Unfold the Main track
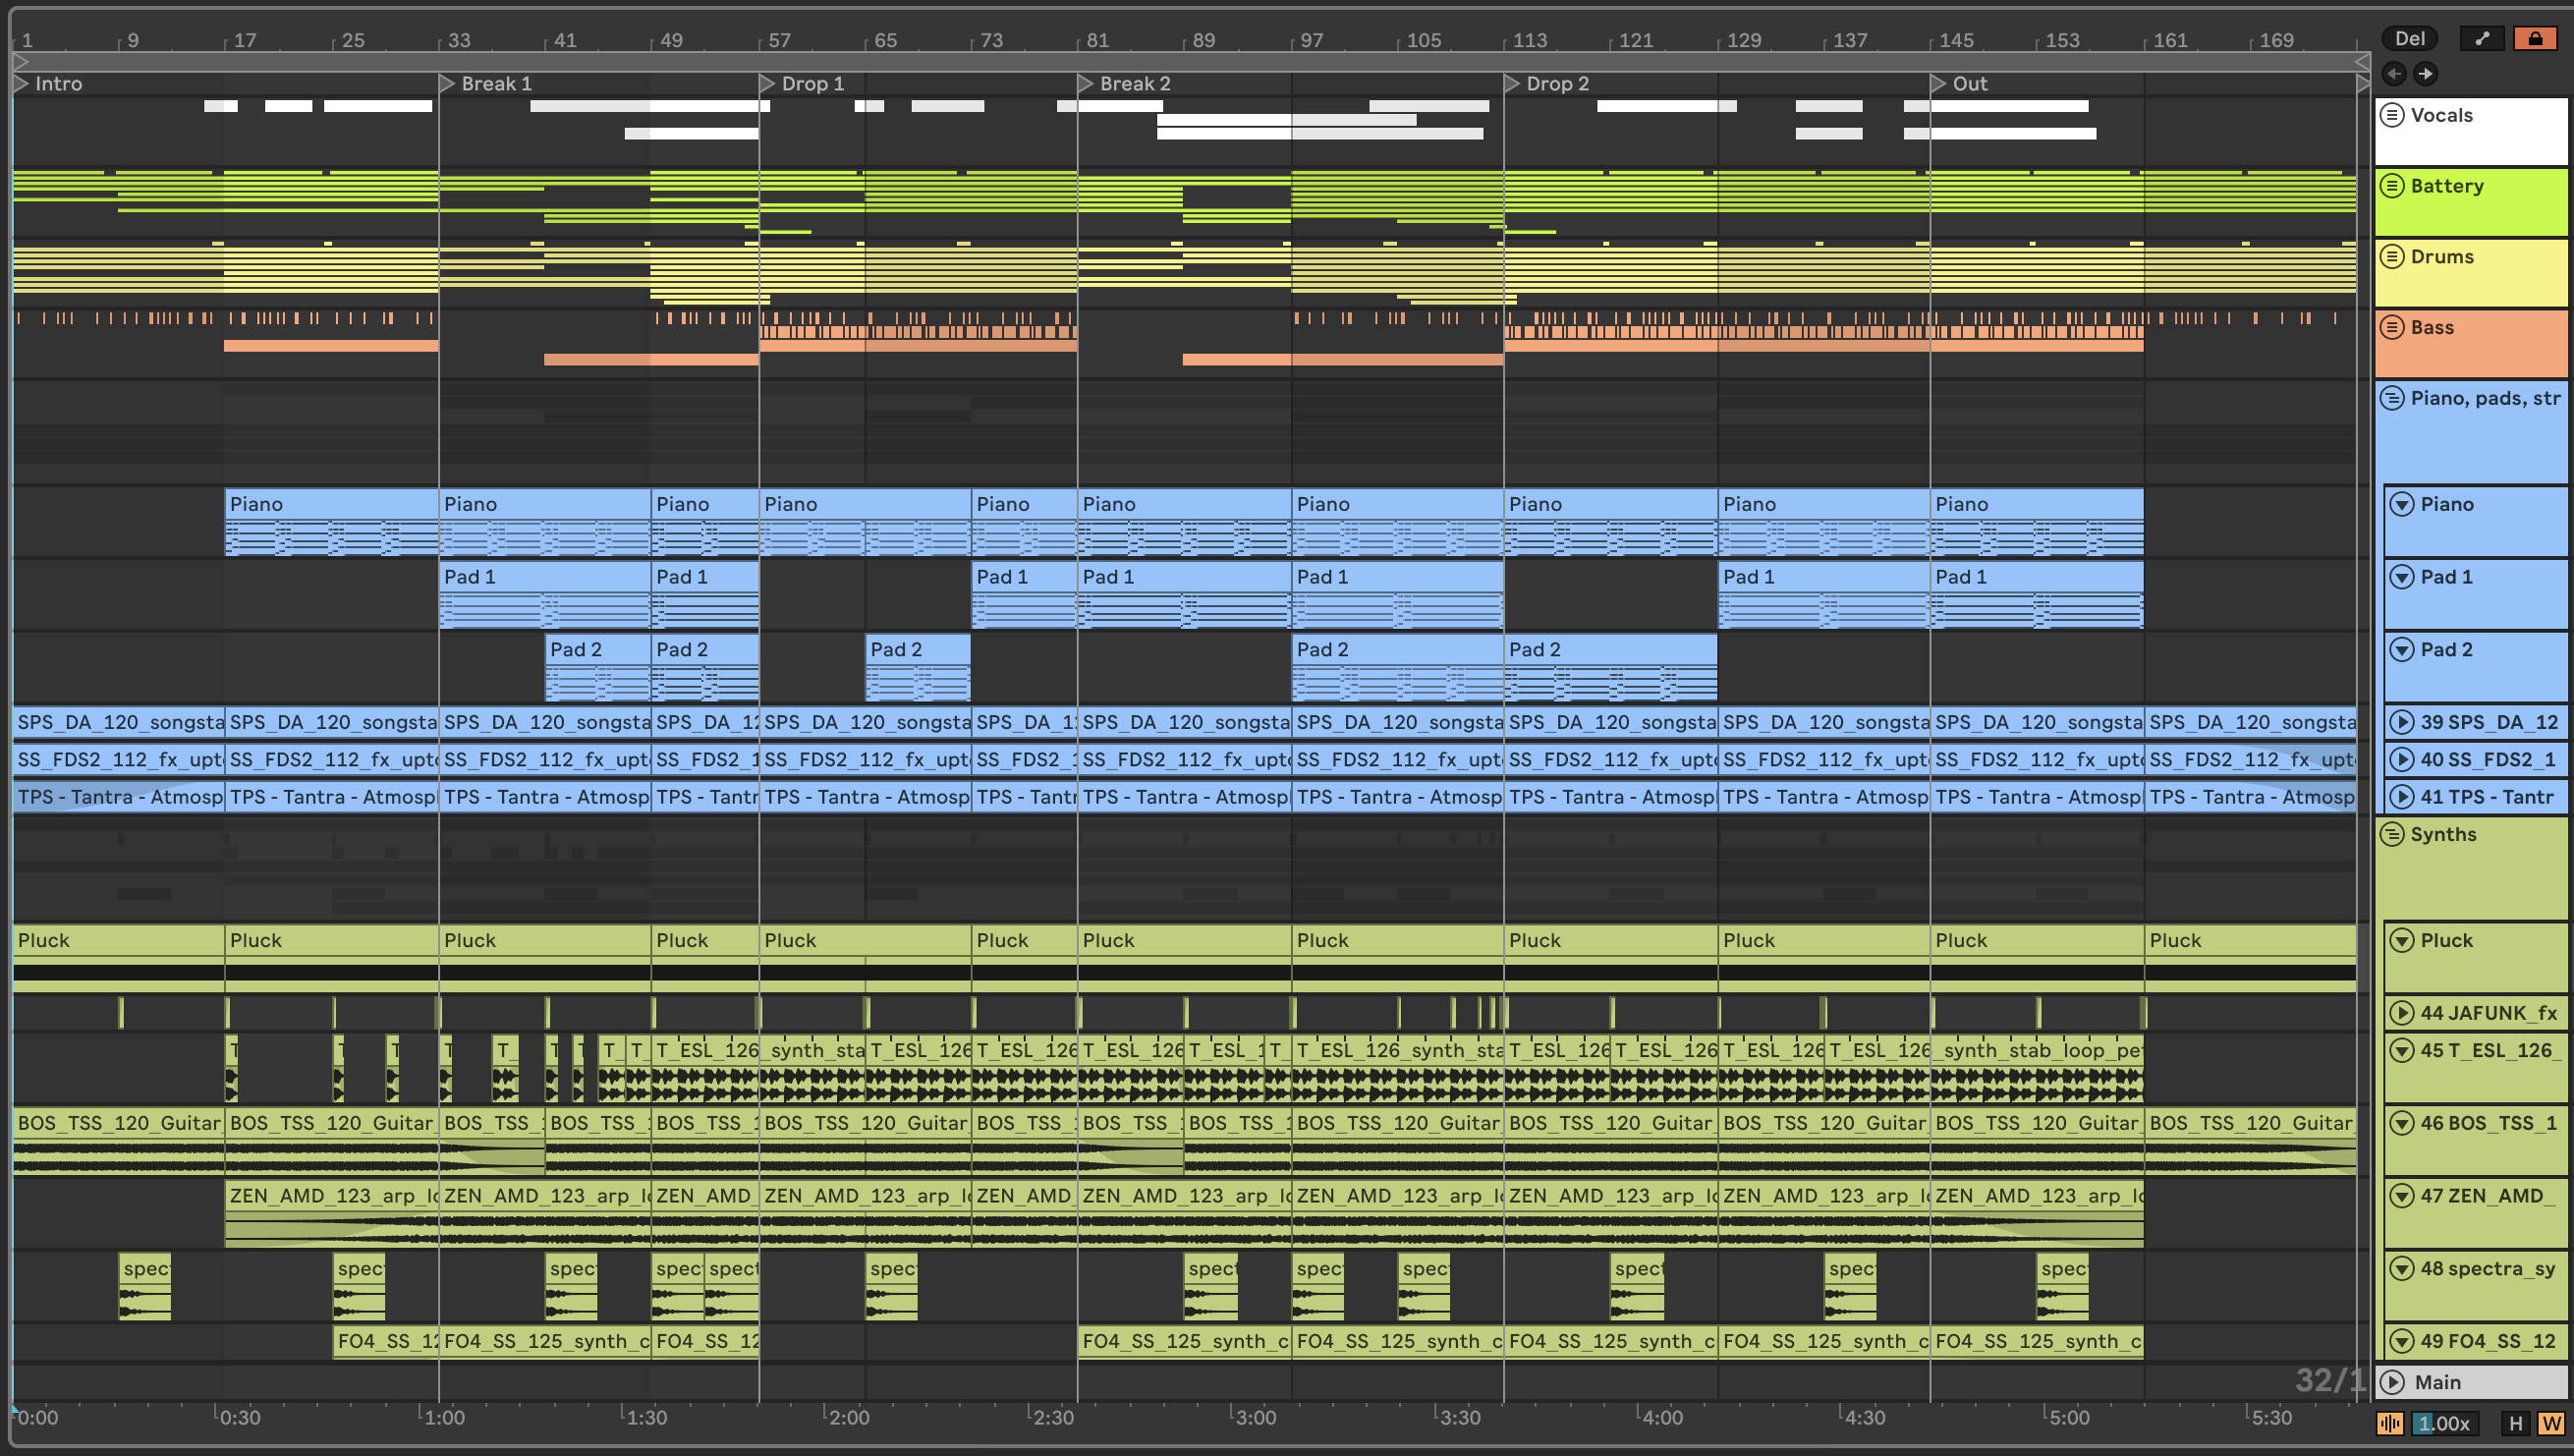Image resolution: width=2574 pixels, height=1456 pixels. pos(2391,1382)
